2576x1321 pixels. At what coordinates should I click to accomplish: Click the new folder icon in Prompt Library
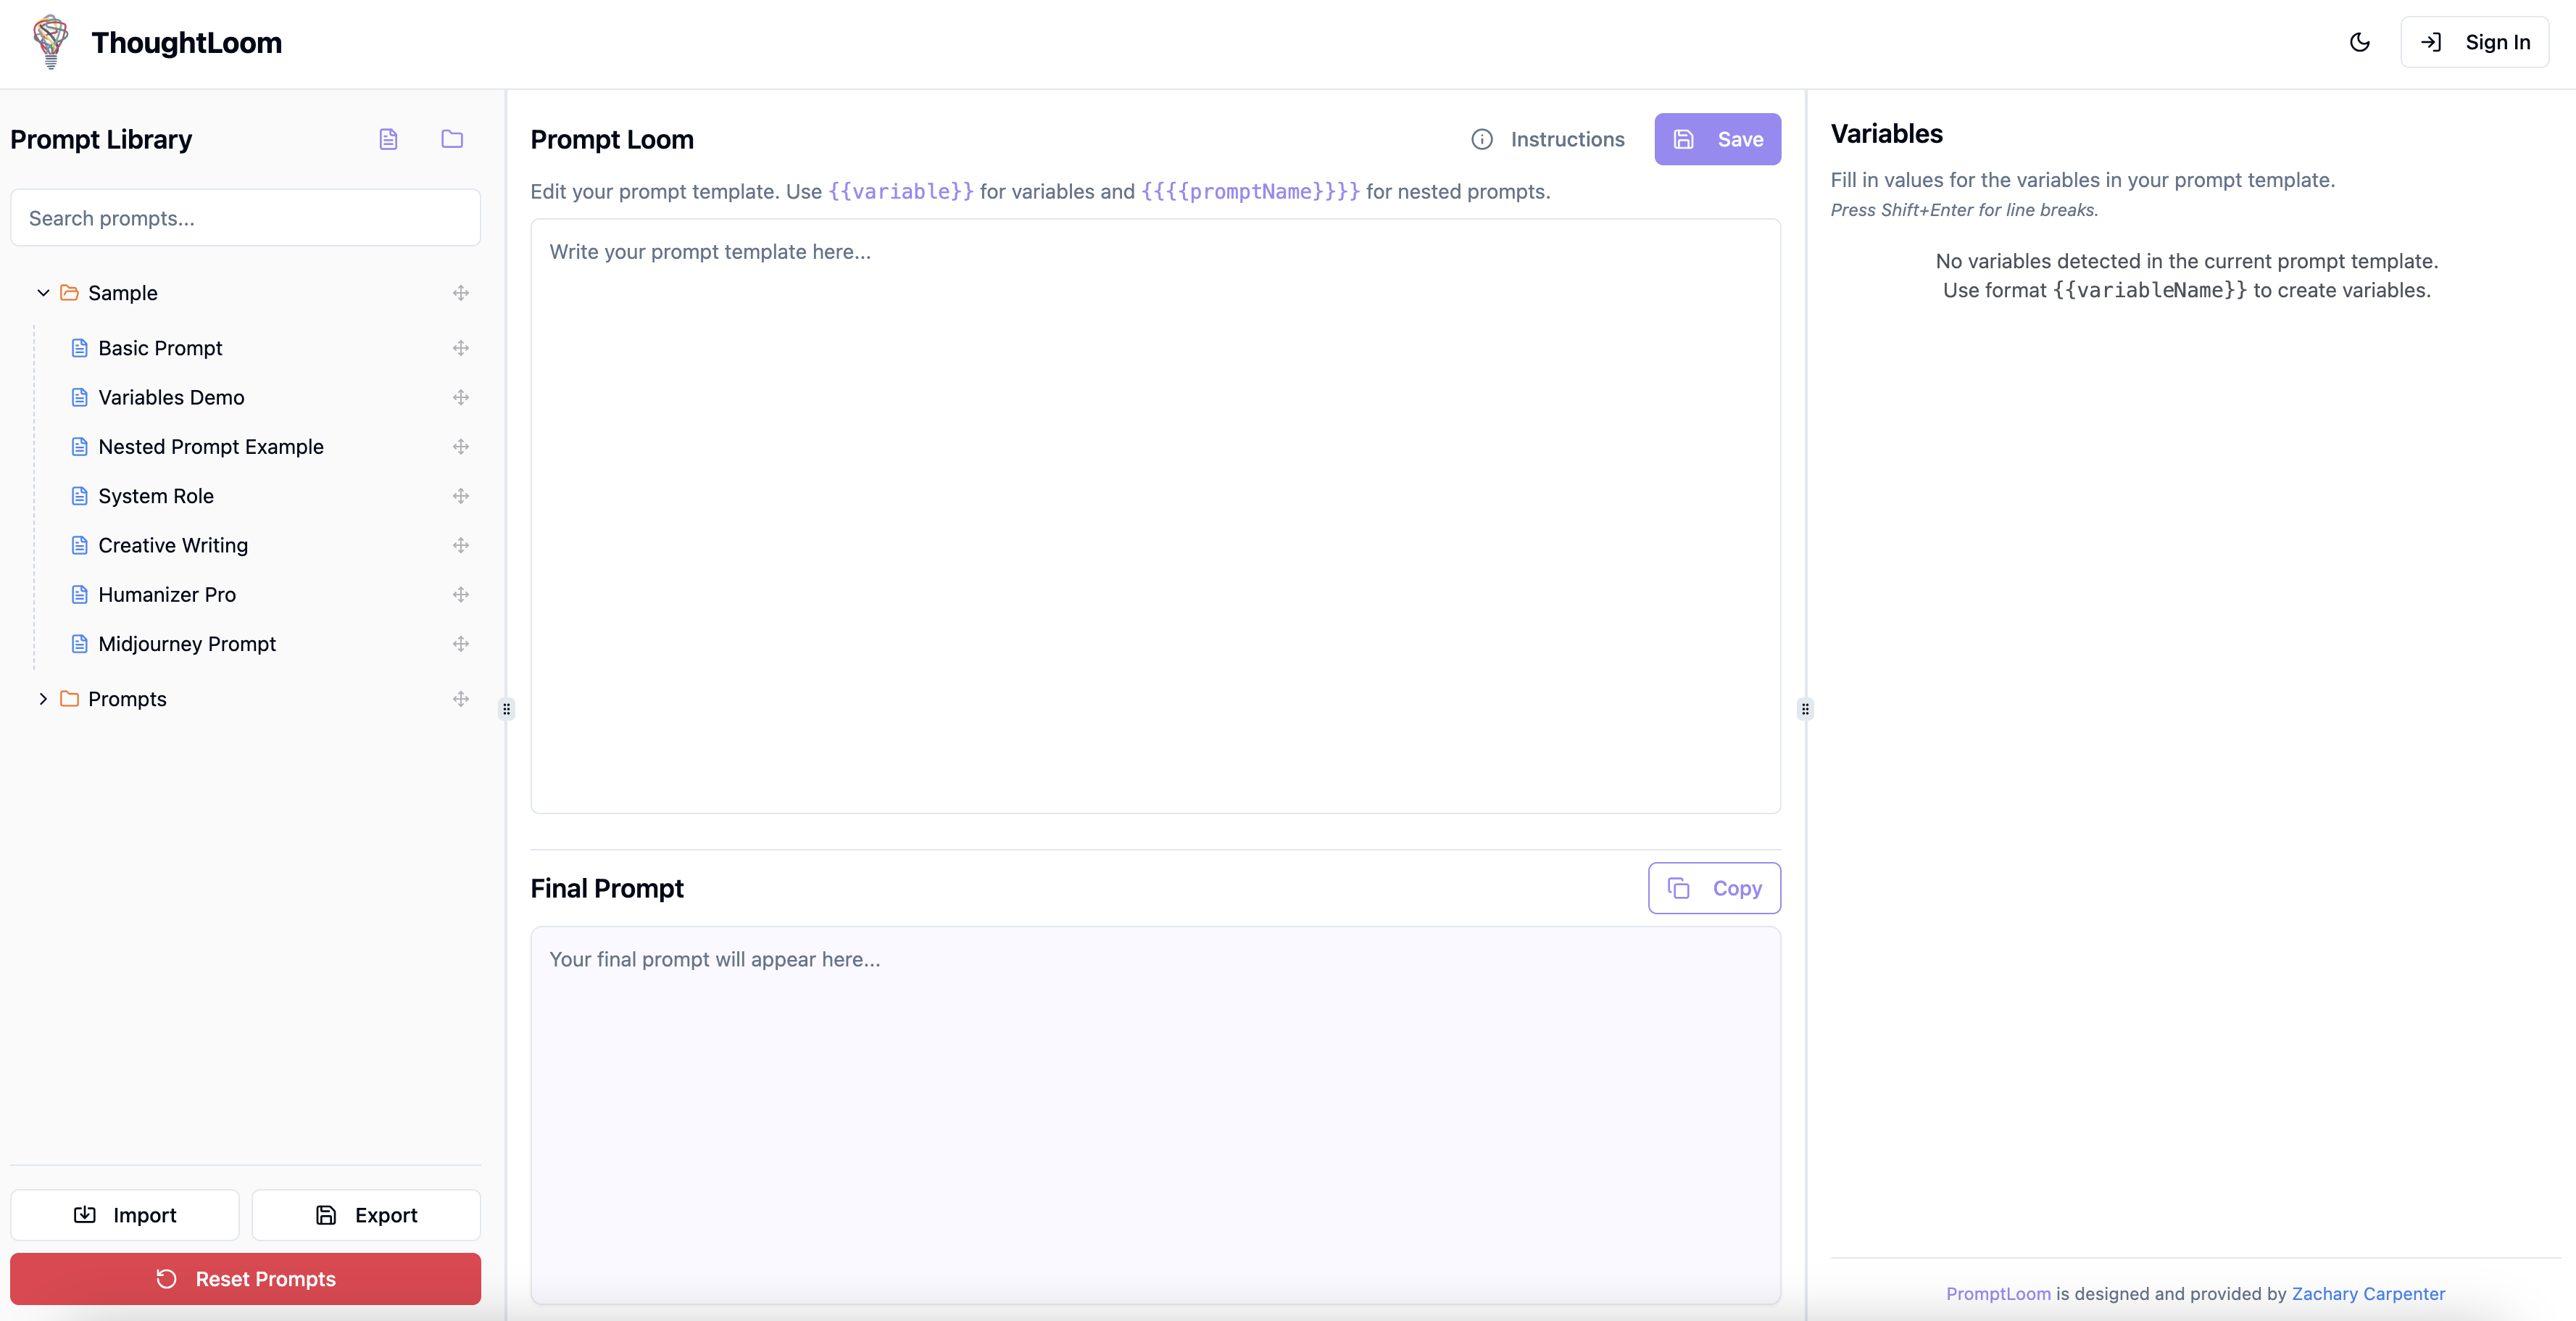[x=452, y=139]
